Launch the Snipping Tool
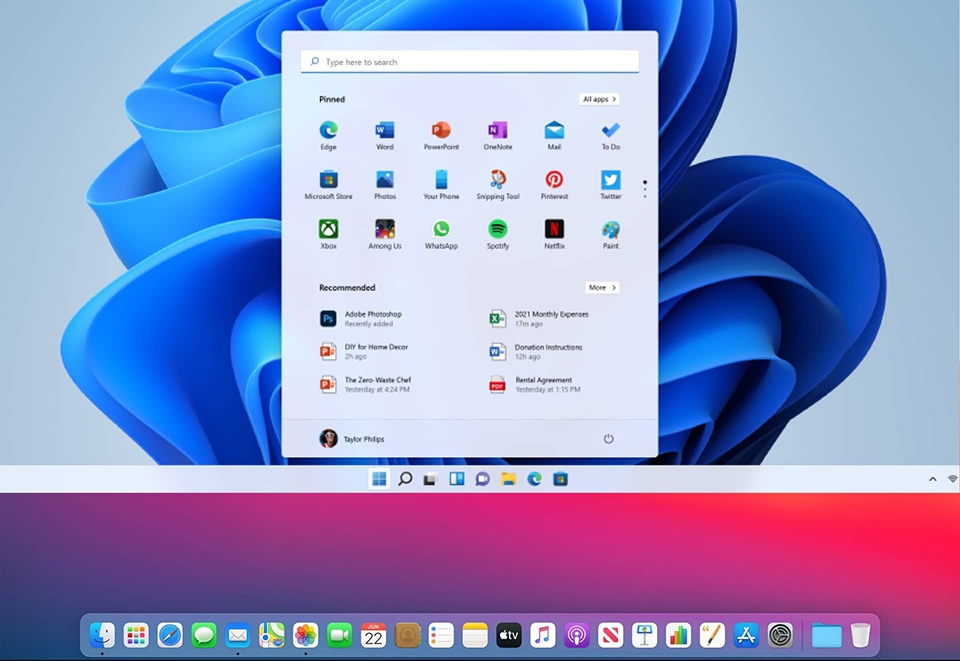This screenshot has width=960, height=661. [497, 184]
